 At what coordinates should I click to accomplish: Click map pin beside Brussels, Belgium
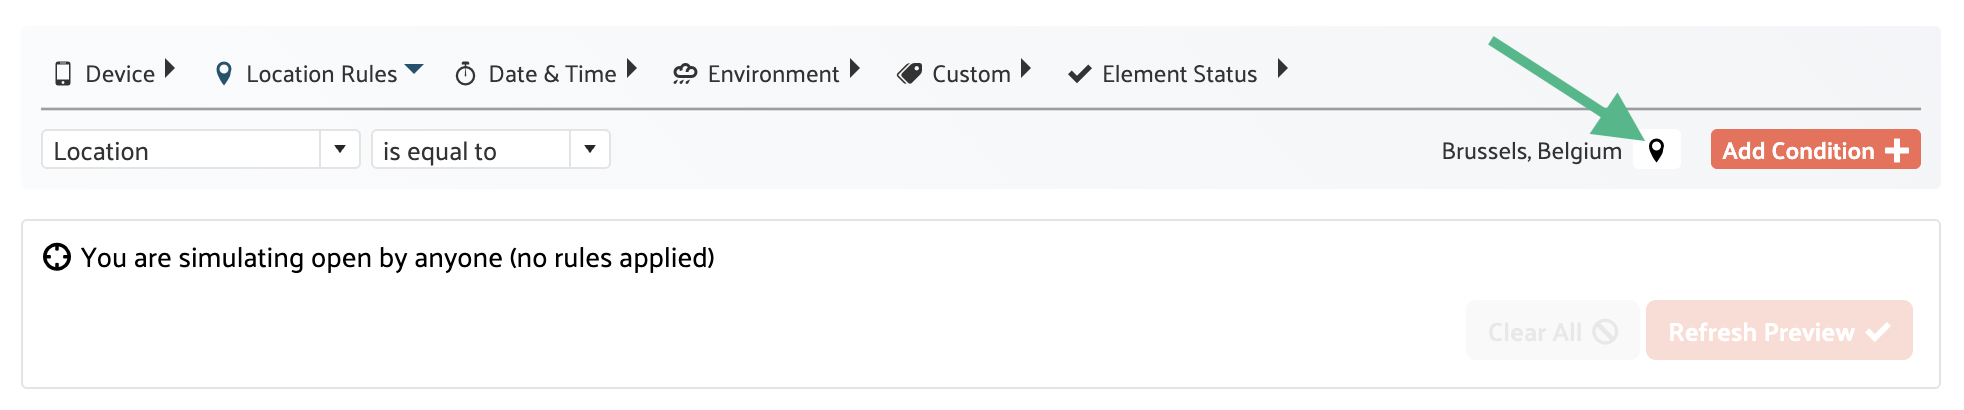click(x=1656, y=151)
